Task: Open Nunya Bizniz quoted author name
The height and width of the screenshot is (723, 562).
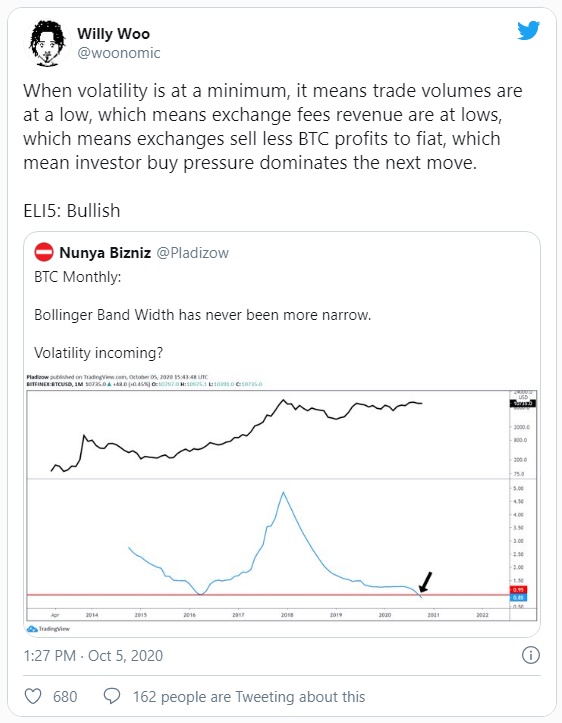Action: click(x=105, y=253)
